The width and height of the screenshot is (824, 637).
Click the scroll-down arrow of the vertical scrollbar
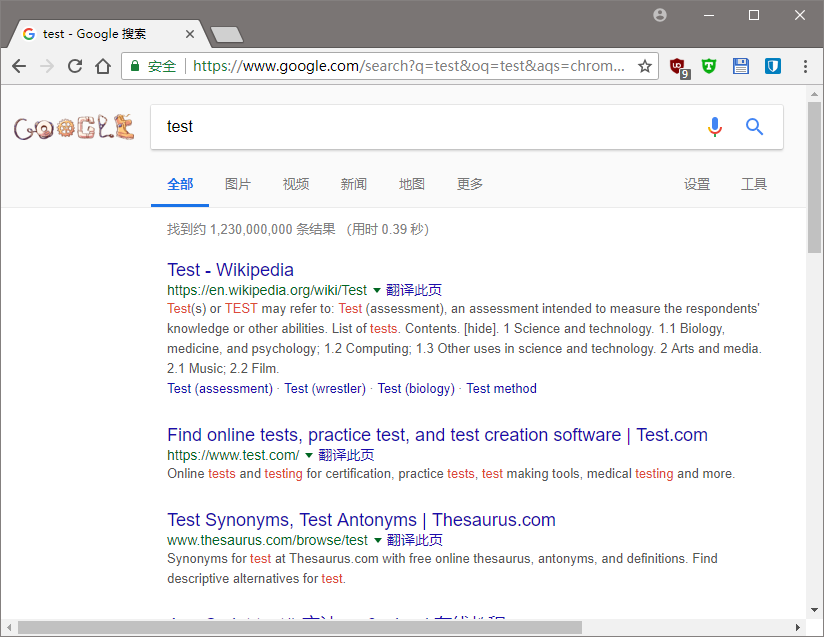click(x=815, y=610)
